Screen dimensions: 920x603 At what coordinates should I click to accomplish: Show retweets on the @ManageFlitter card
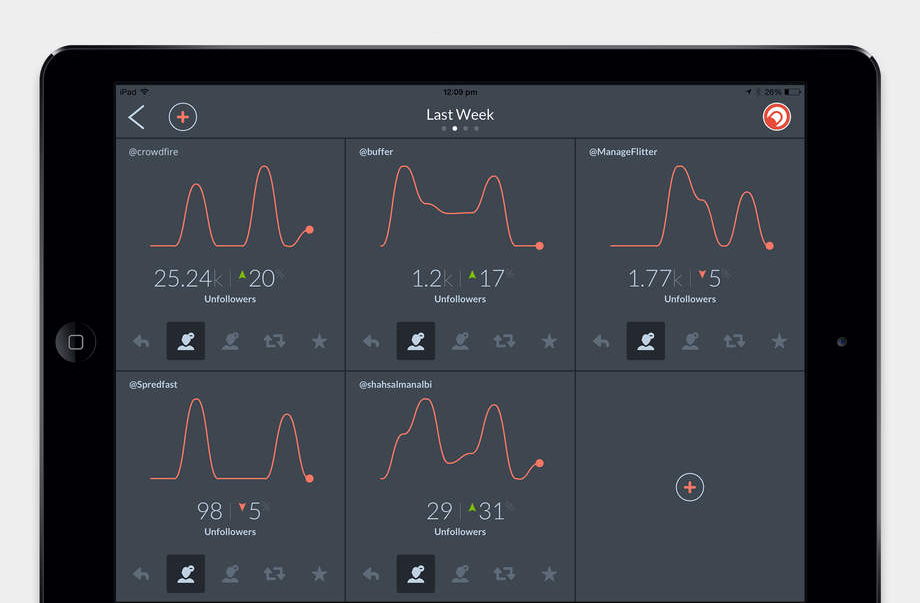[735, 341]
